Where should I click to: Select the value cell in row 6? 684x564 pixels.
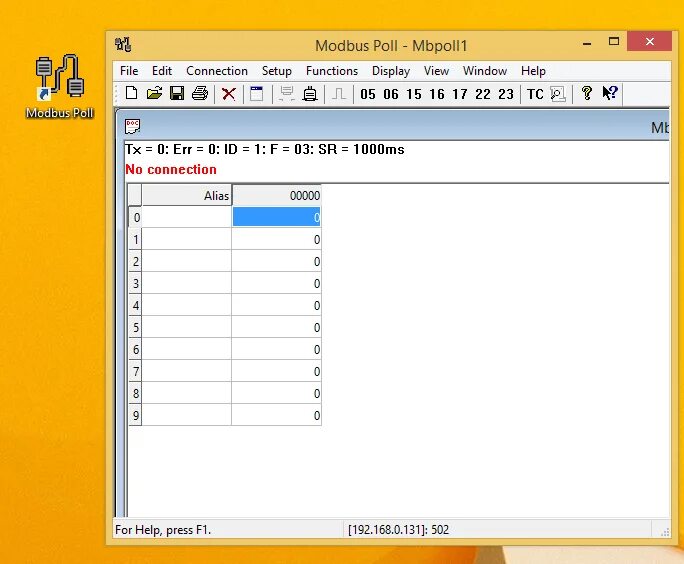point(277,349)
